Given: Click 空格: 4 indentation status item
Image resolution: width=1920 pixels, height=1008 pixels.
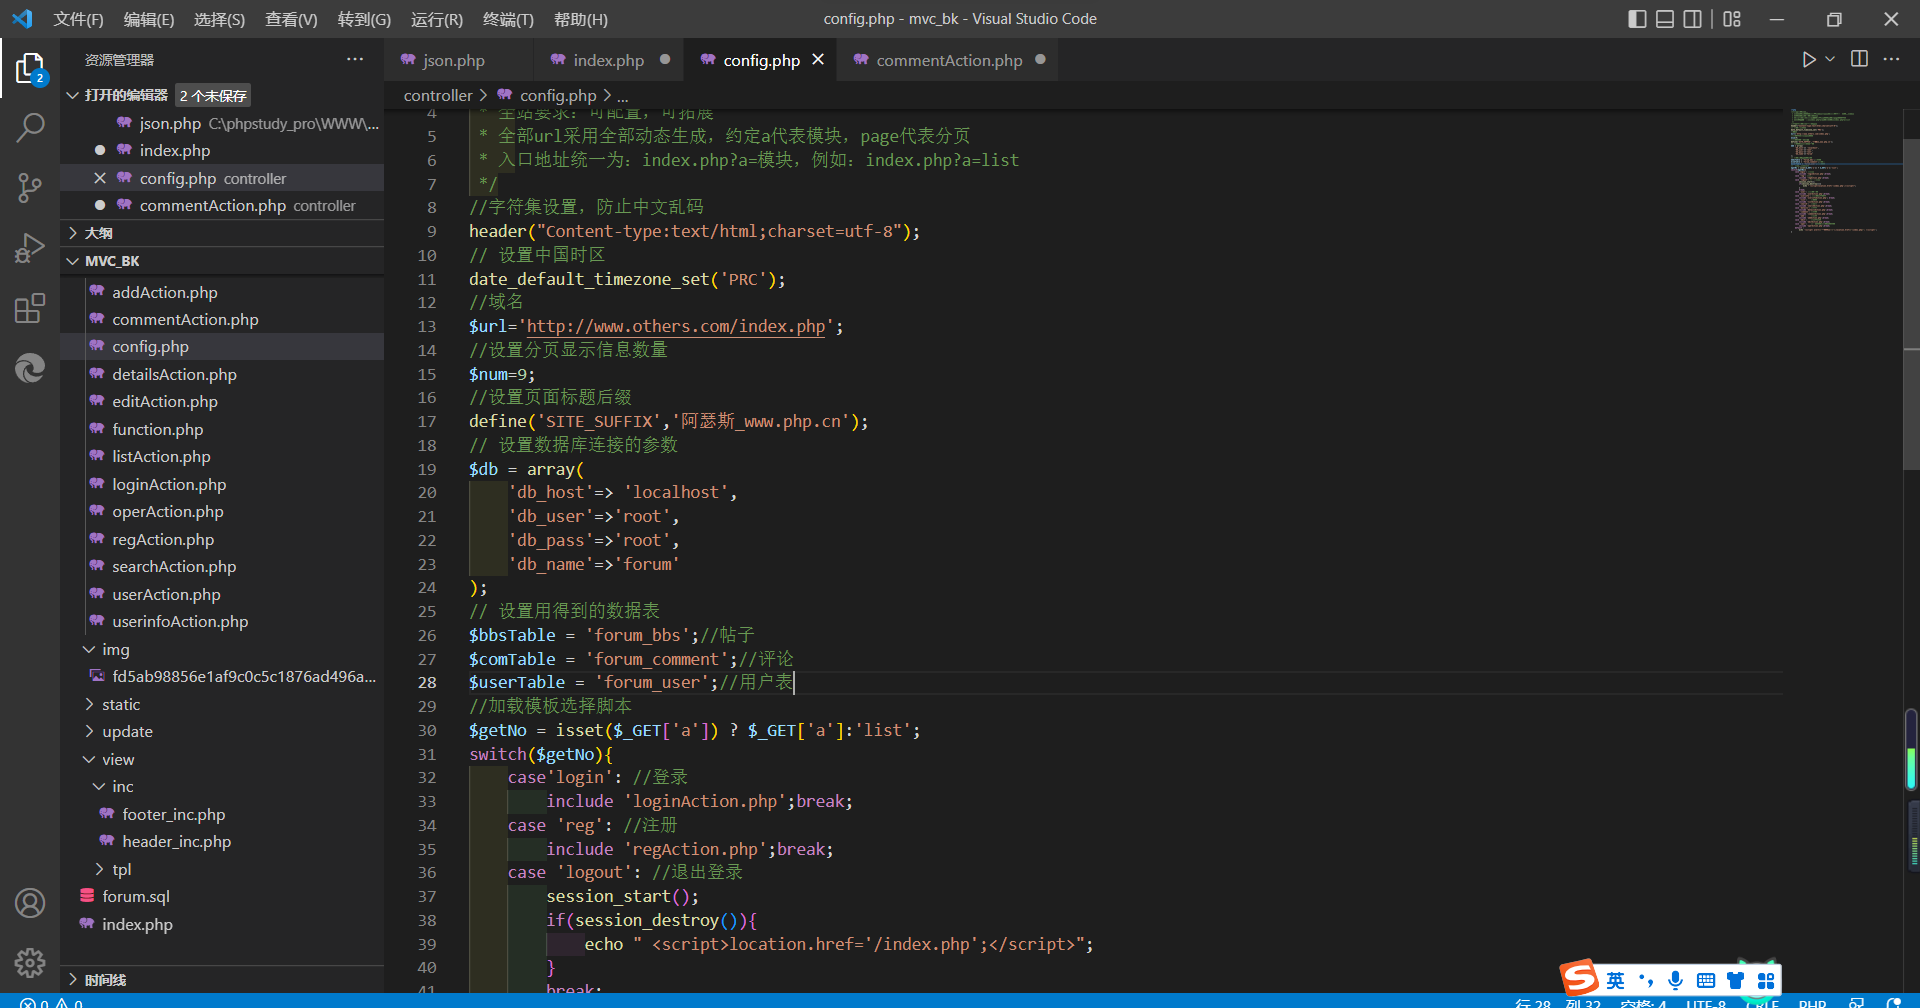Looking at the screenshot, I should [1643, 1002].
